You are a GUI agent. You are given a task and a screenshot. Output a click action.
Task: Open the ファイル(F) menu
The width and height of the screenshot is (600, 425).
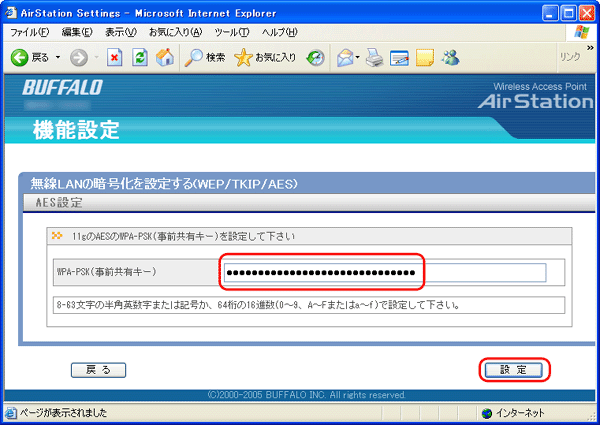click(29, 33)
